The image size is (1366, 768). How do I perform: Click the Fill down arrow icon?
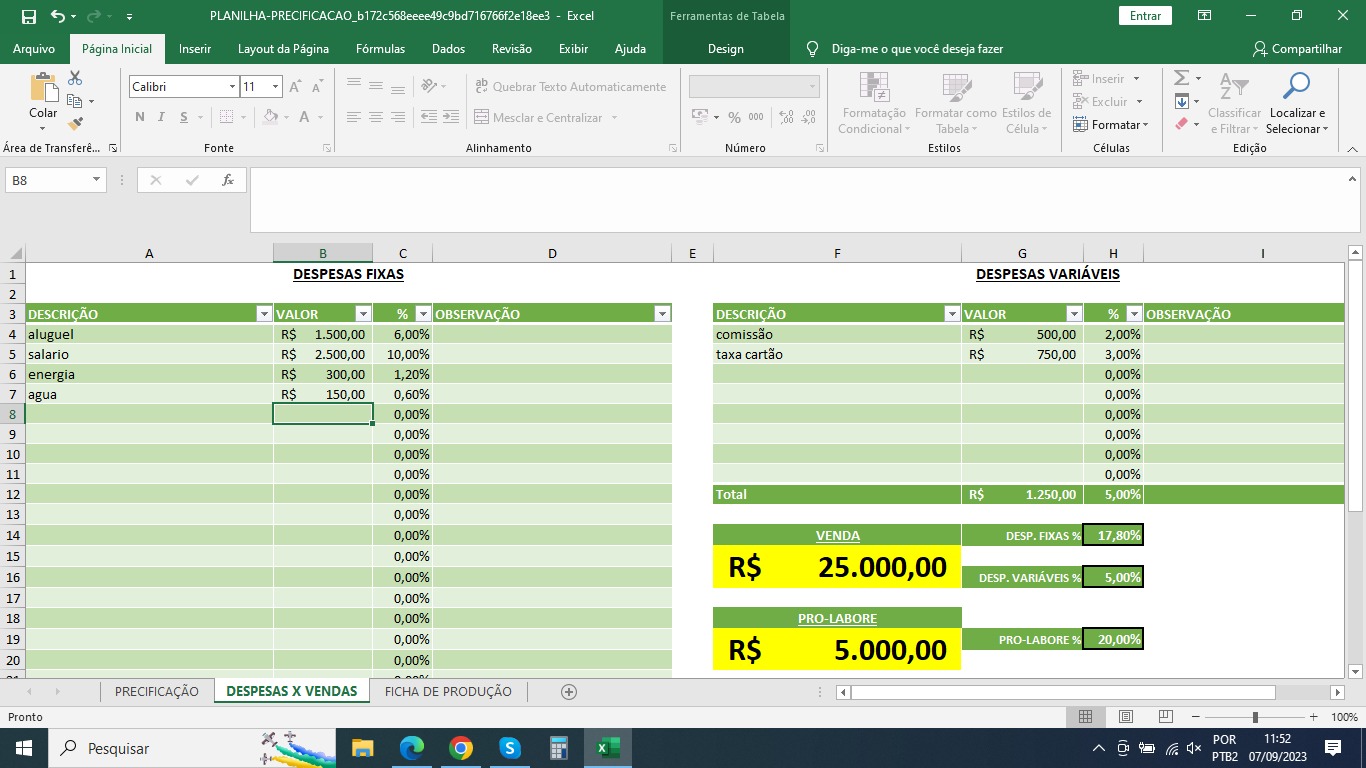tap(1181, 101)
